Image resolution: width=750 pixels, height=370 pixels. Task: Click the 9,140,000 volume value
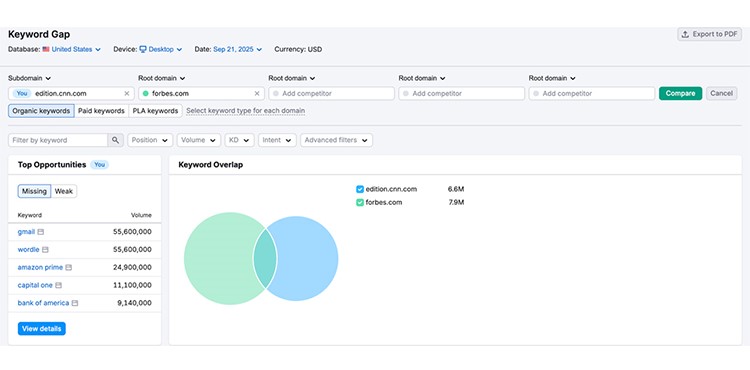(134, 303)
